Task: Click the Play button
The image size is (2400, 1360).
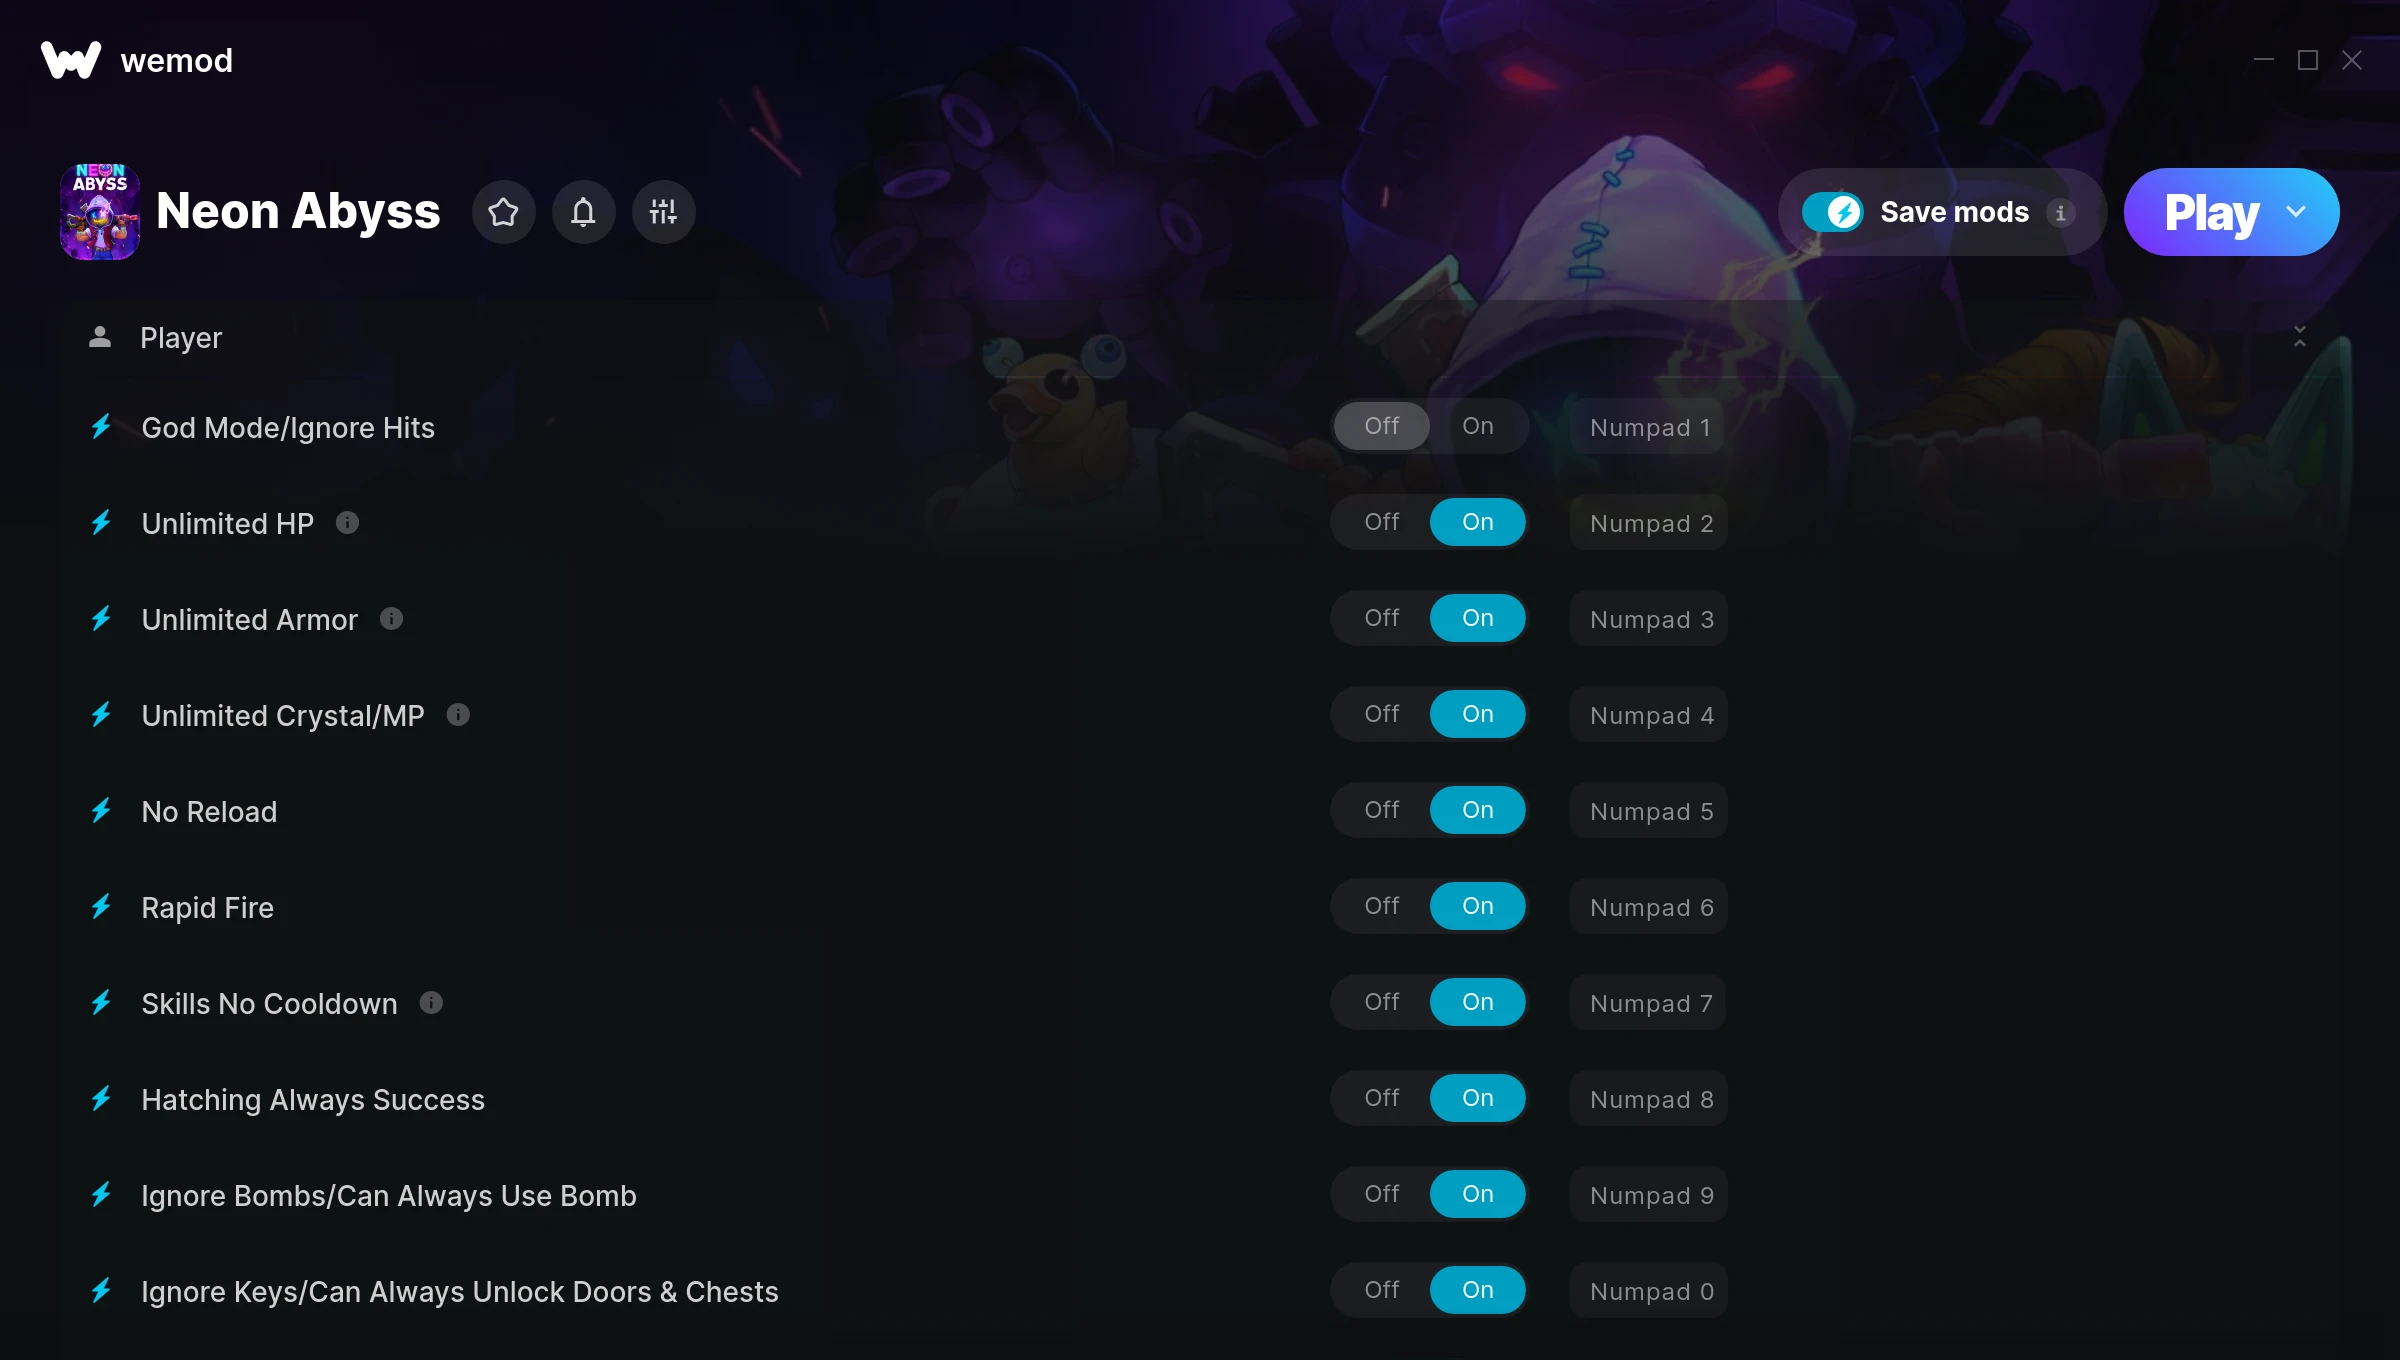Action: [x=2210, y=212]
